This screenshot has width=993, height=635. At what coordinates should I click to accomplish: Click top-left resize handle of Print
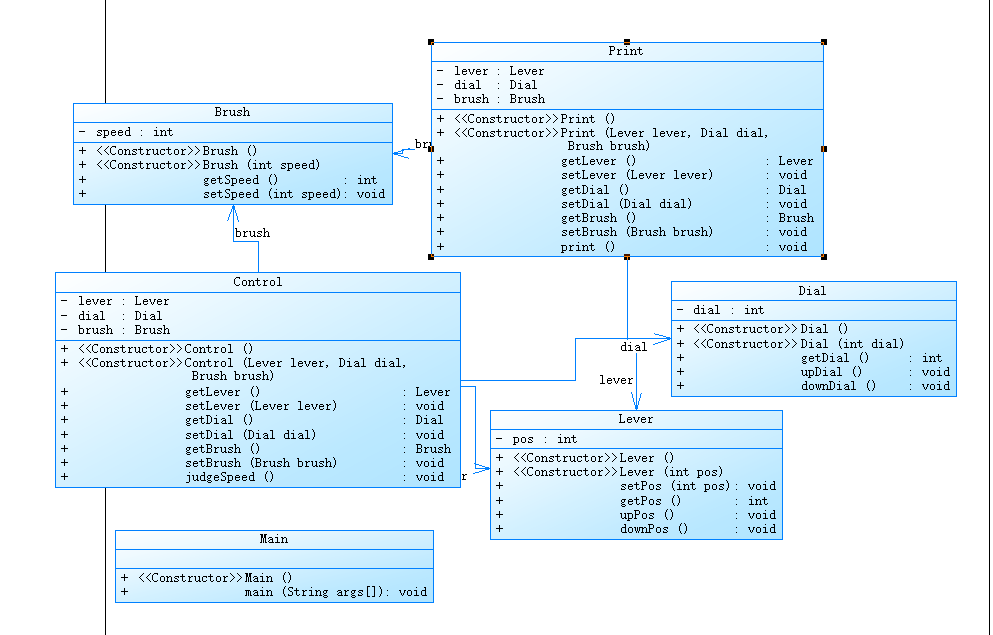(x=431, y=42)
